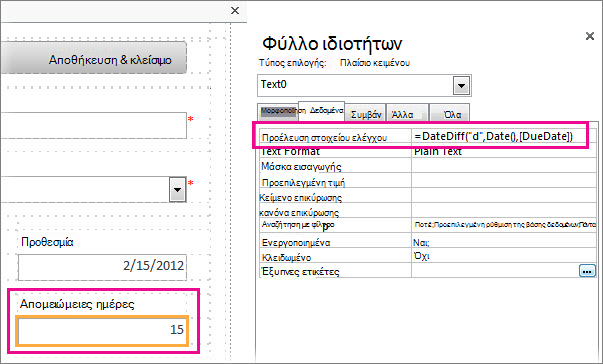Image resolution: width=603 pixels, height=364 pixels.
Task: Click the Ενεργοποιημένα property label
Action: coord(296,243)
